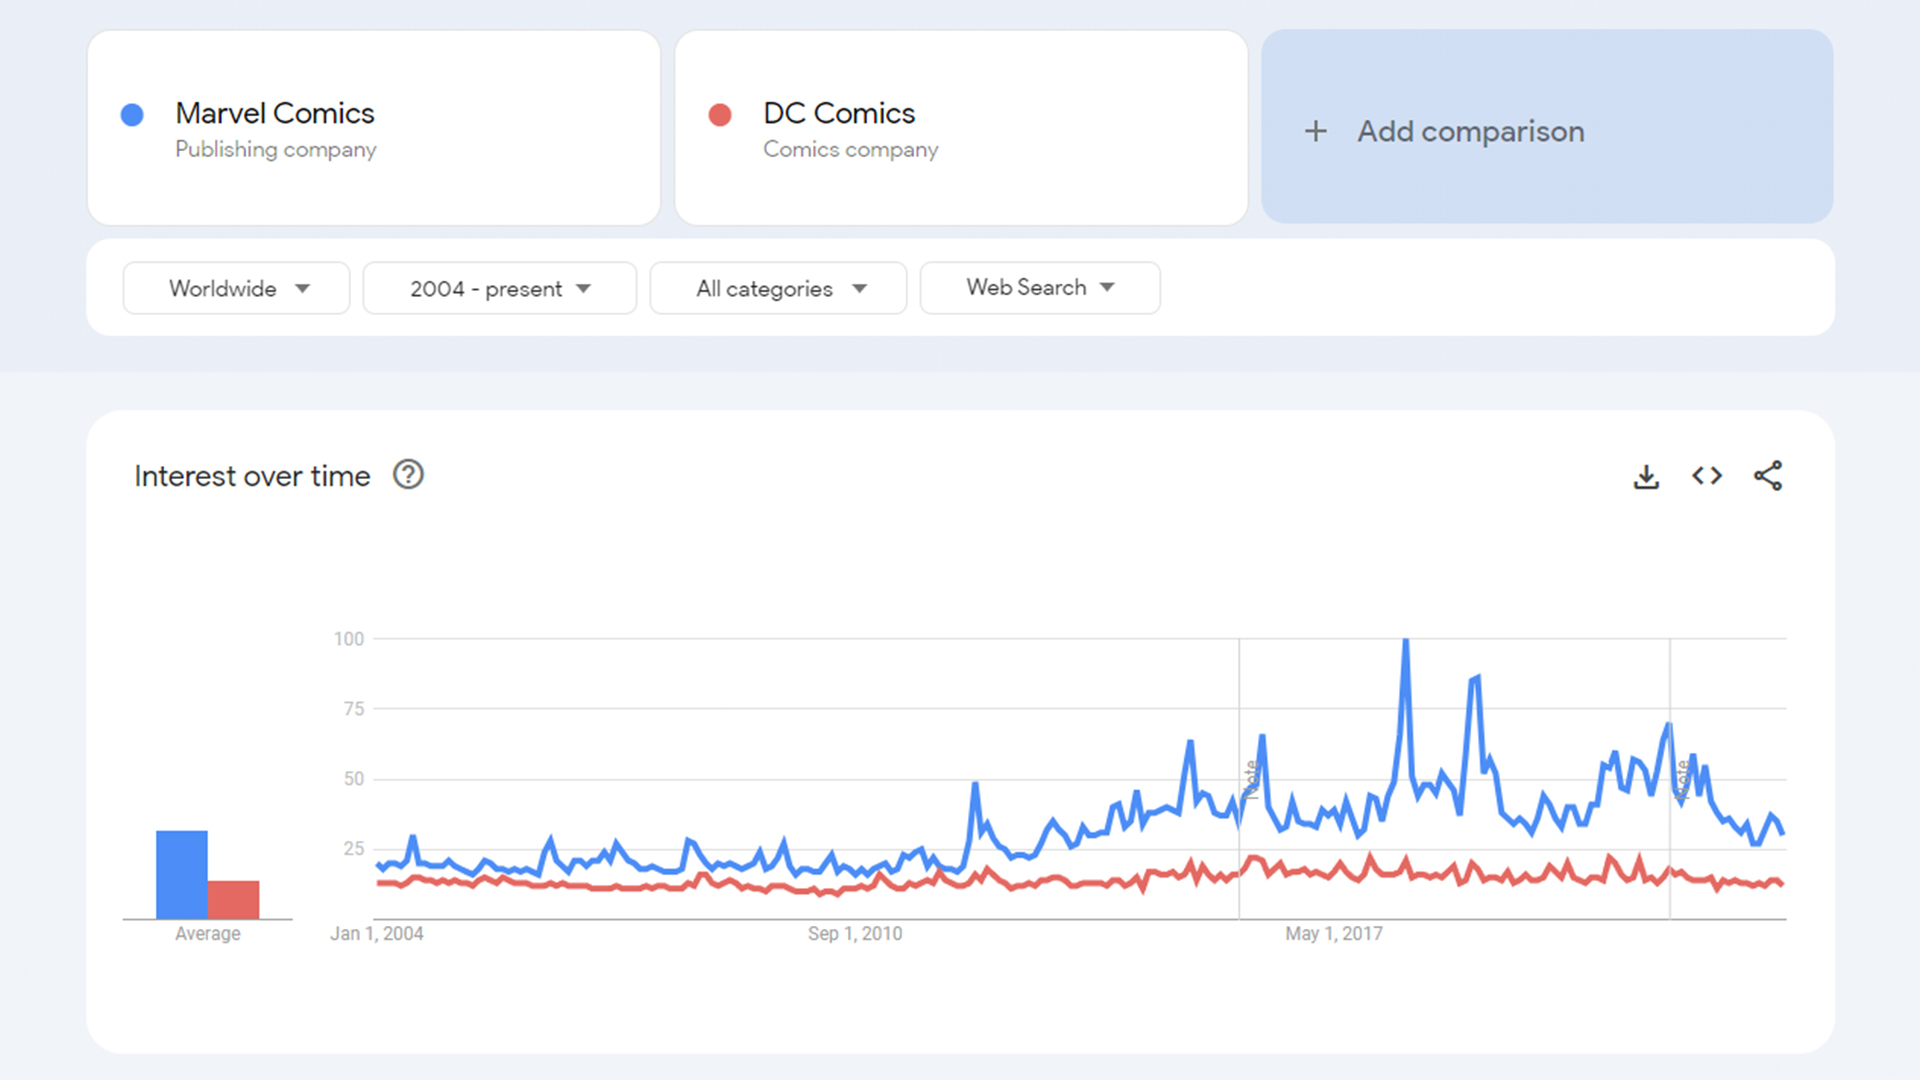Open help for Interest over time
The width and height of the screenshot is (1920, 1080).
[408, 475]
